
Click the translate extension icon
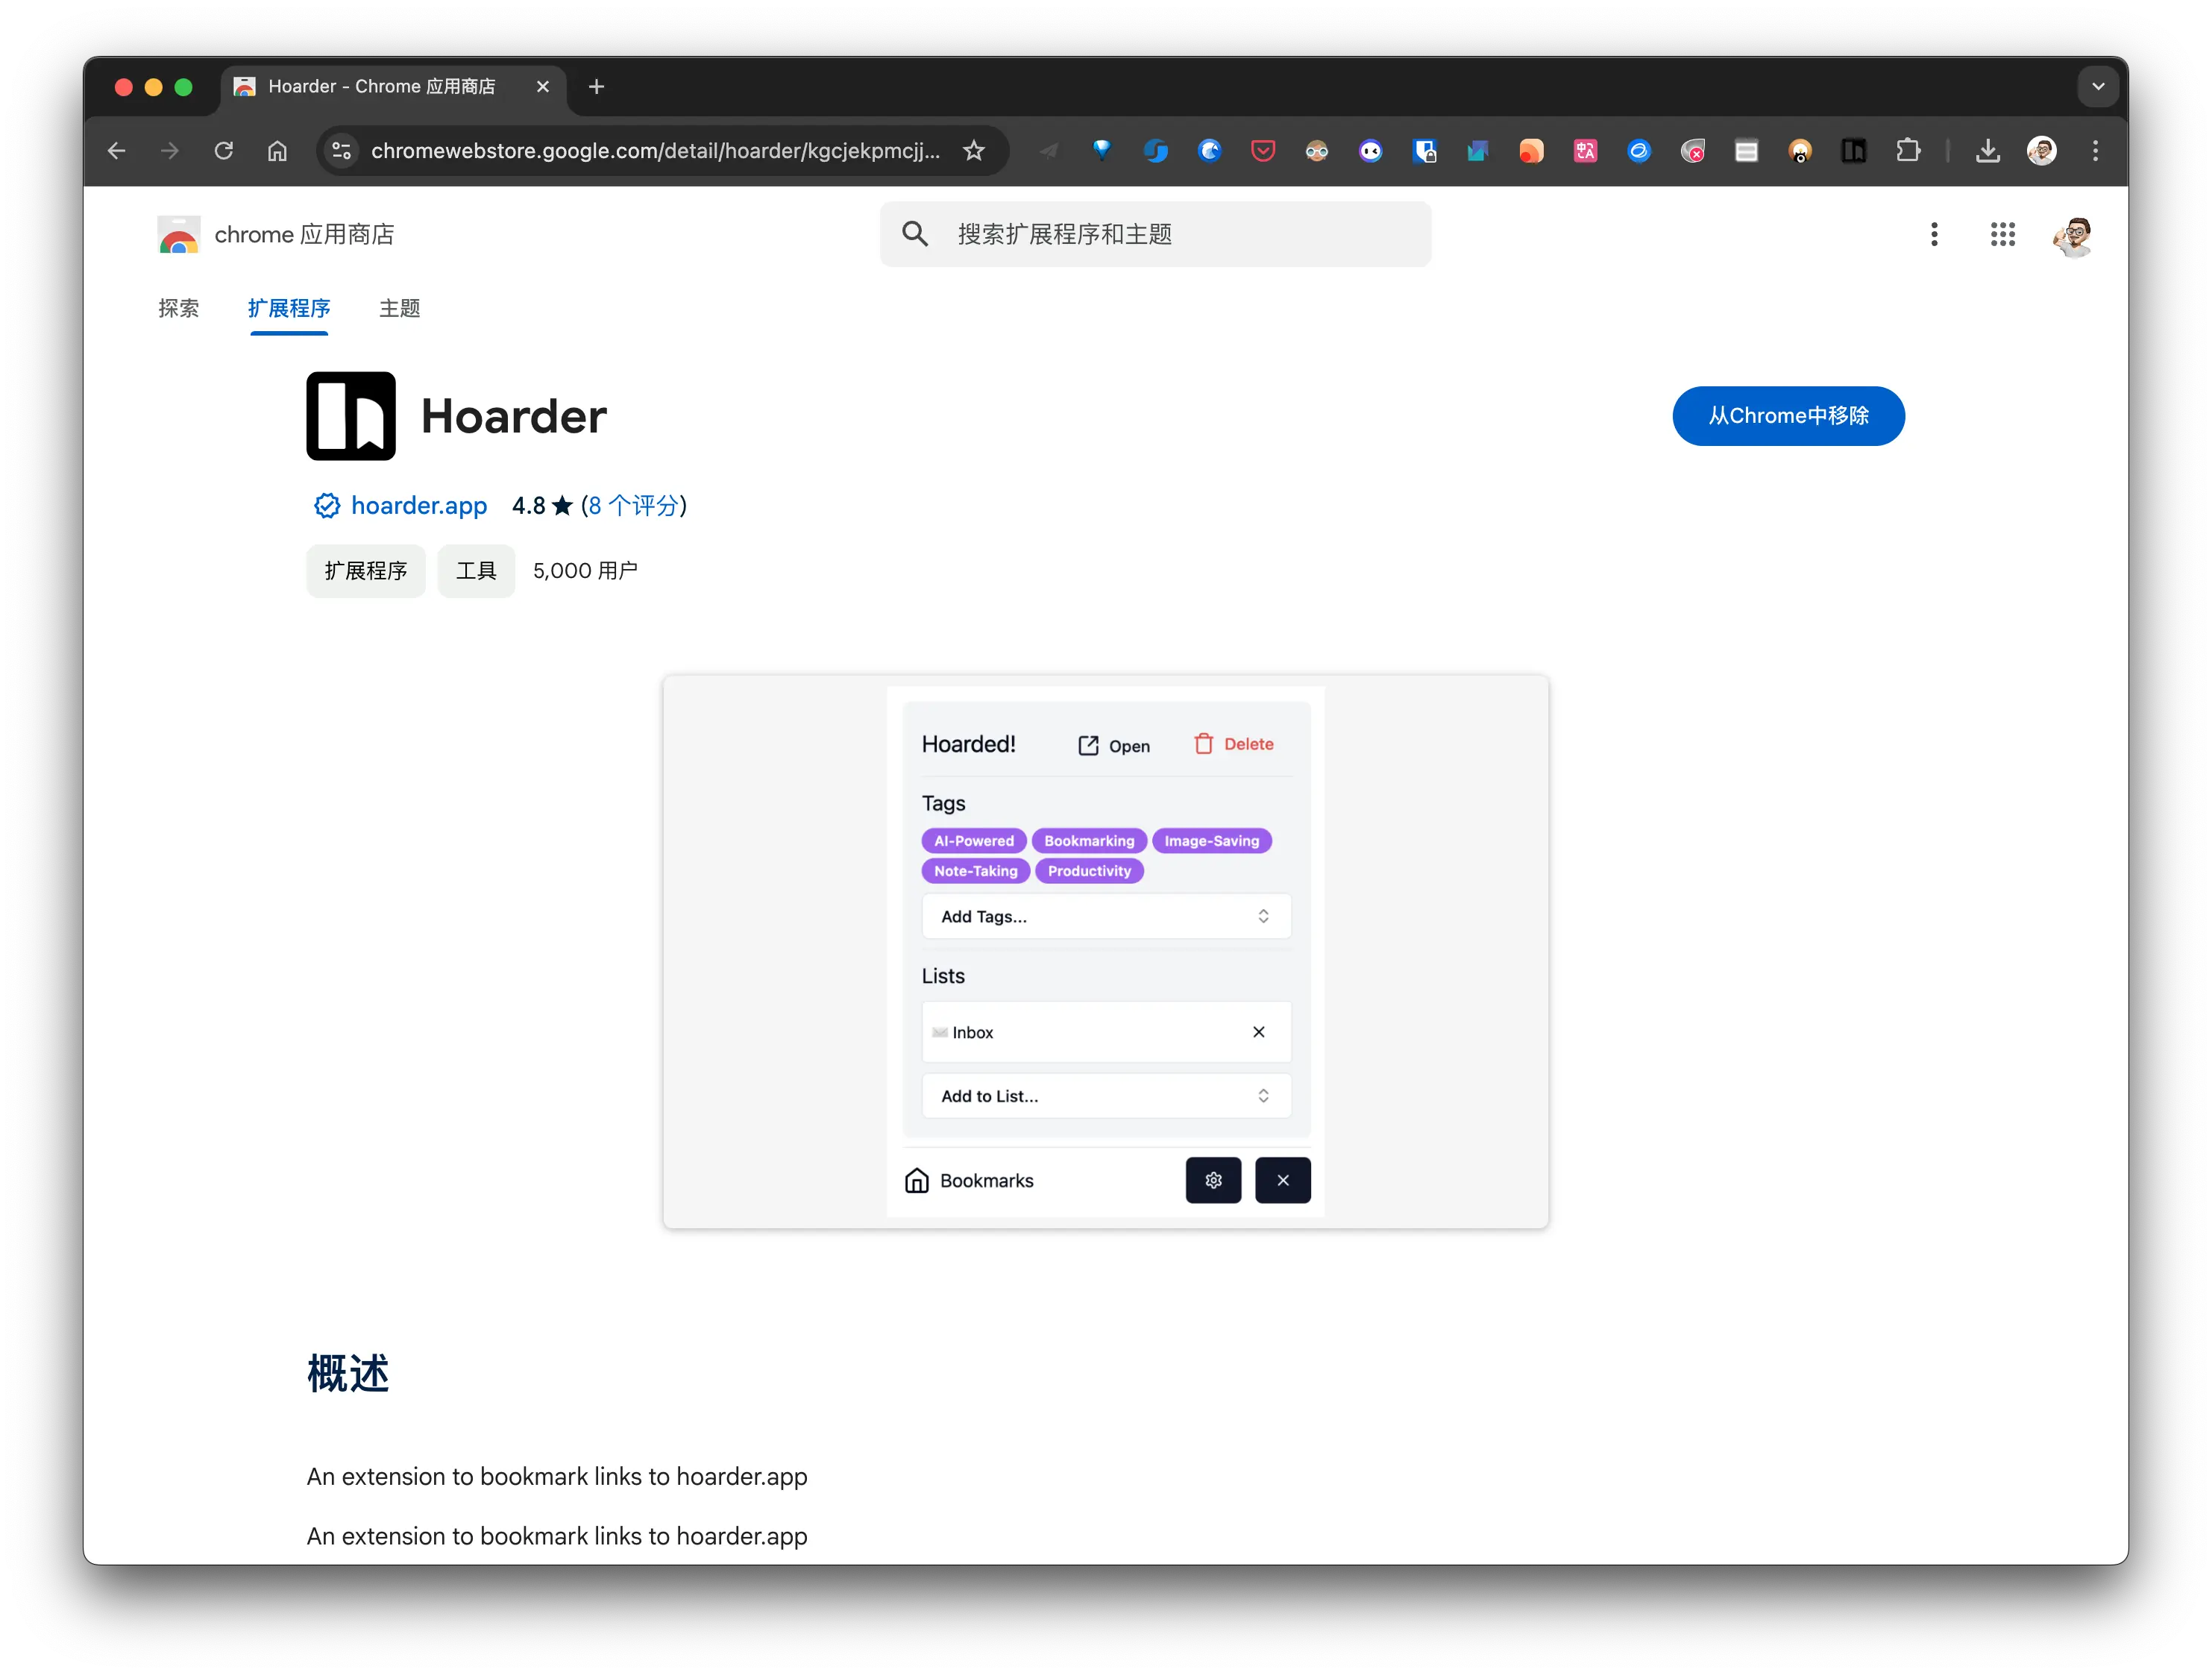1585,151
